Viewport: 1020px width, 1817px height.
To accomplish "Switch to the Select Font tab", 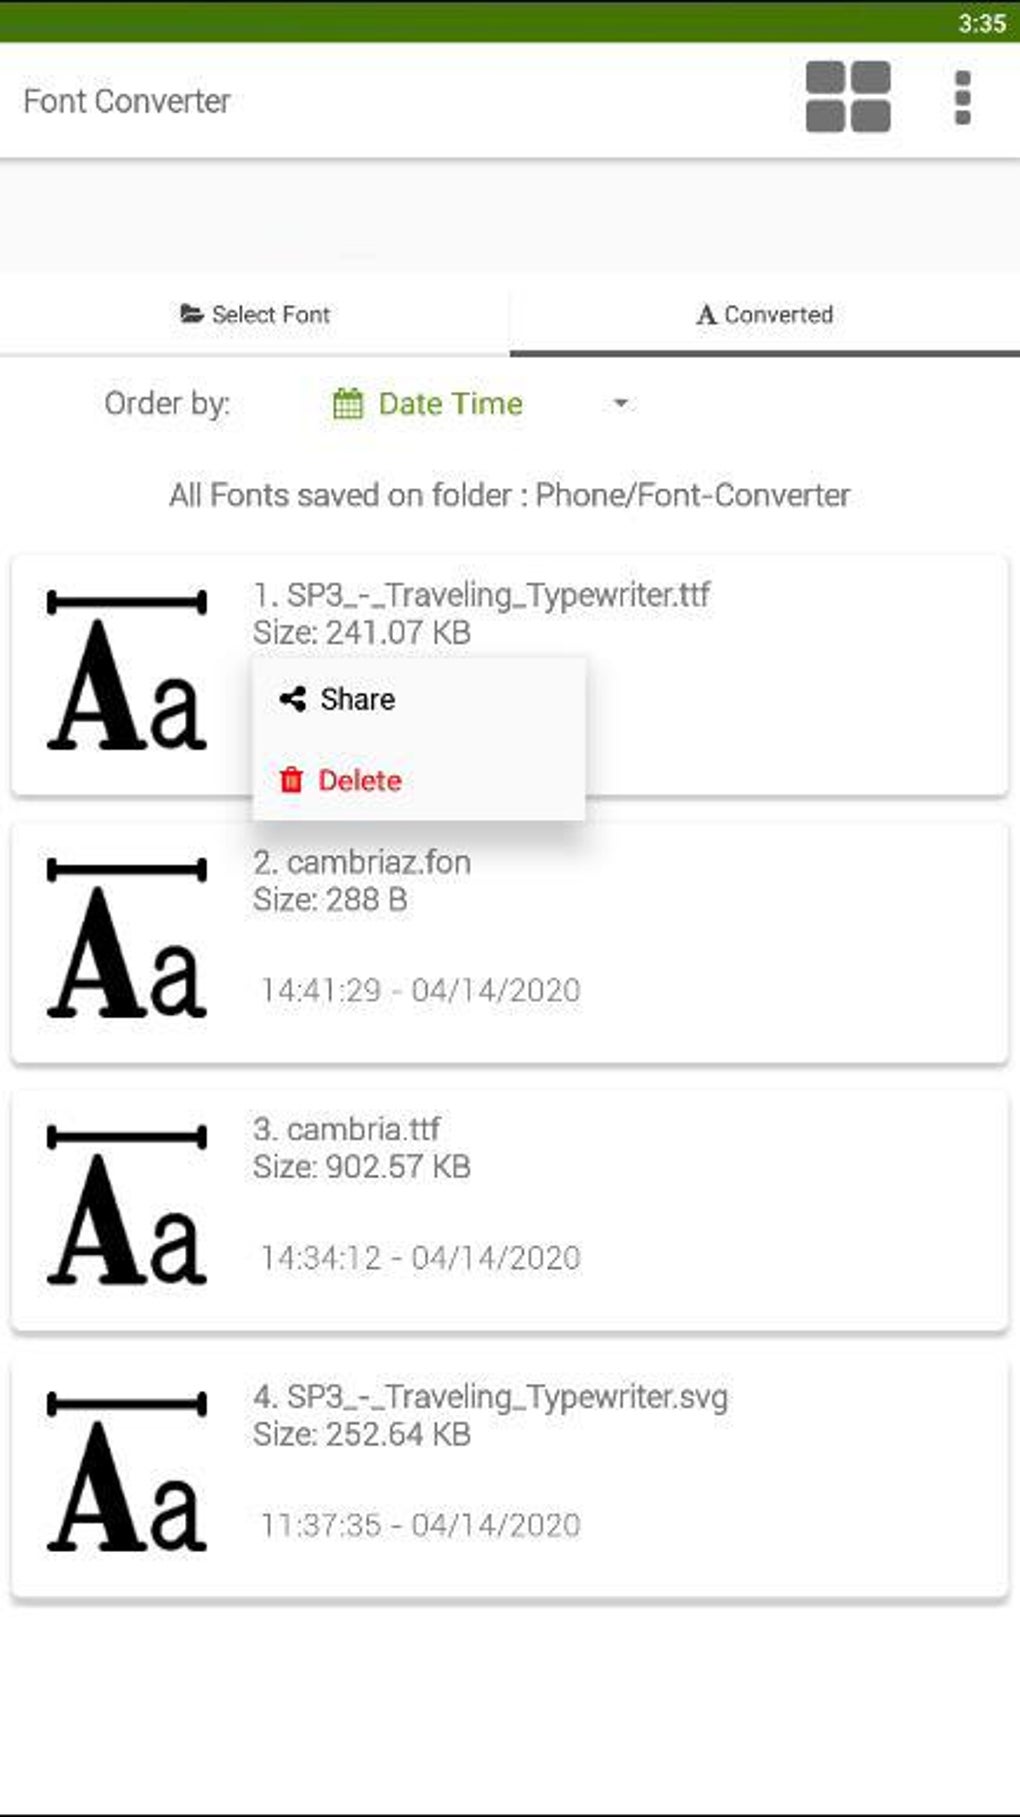I will [255, 314].
